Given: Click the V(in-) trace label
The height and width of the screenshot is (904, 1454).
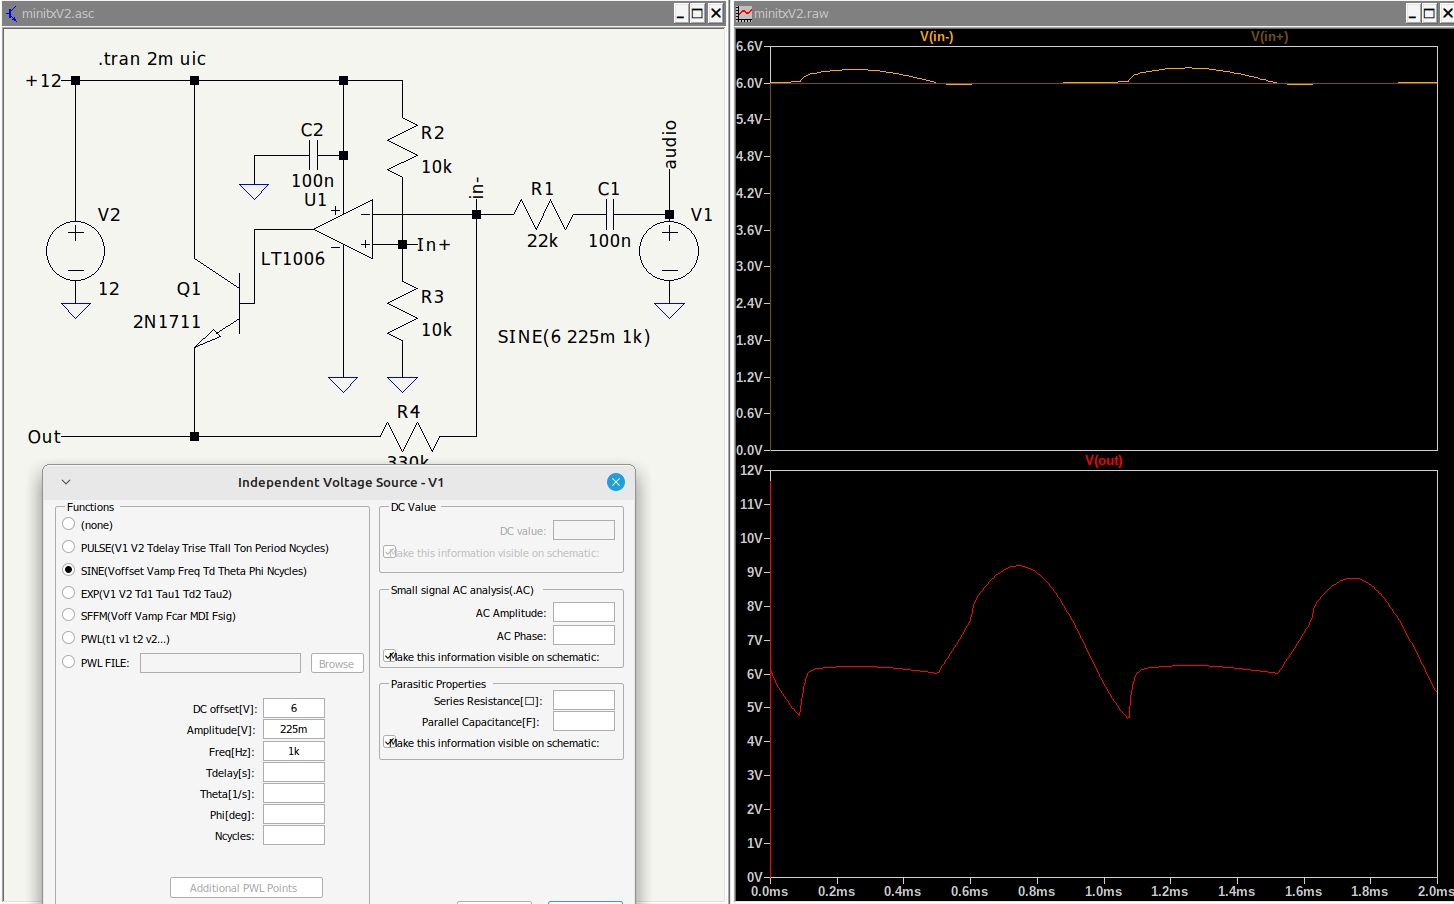Looking at the screenshot, I should [x=936, y=37].
